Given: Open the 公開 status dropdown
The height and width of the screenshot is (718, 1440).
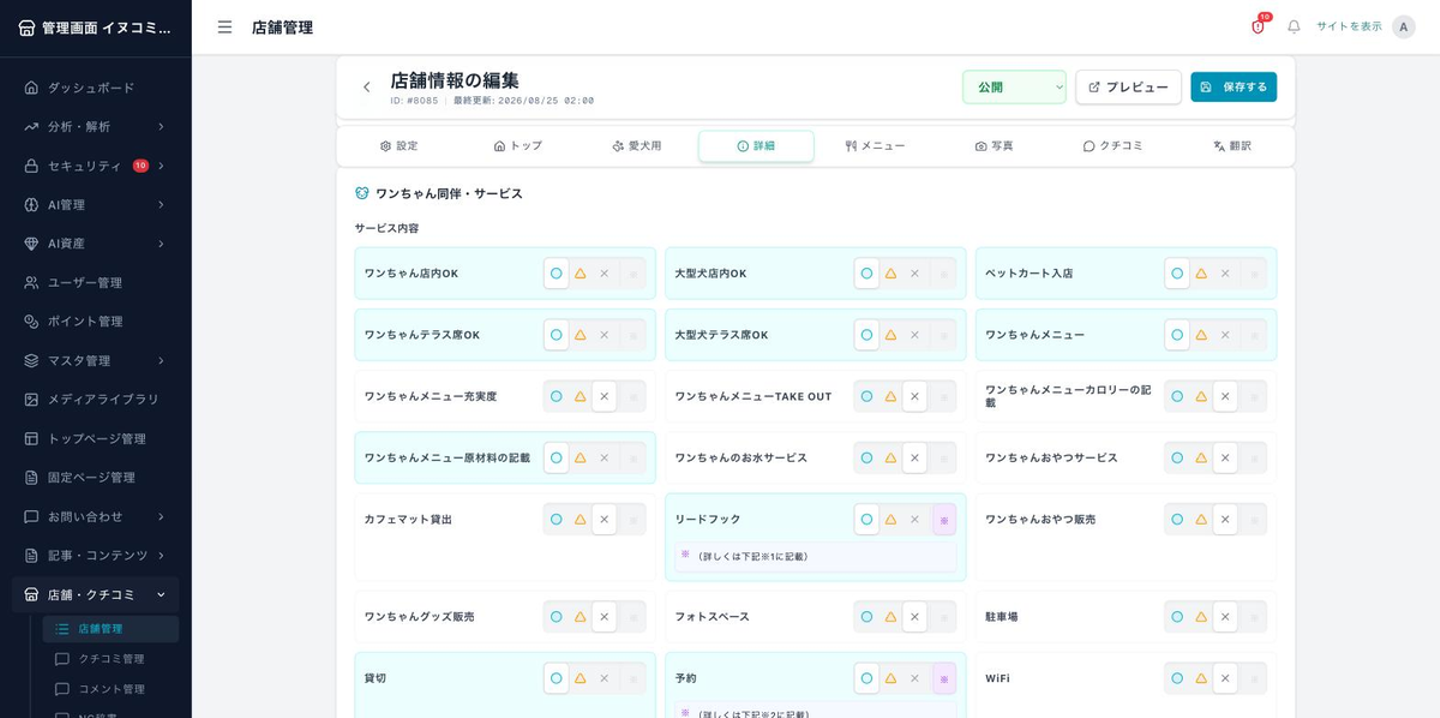Looking at the screenshot, I should 1014,87.
